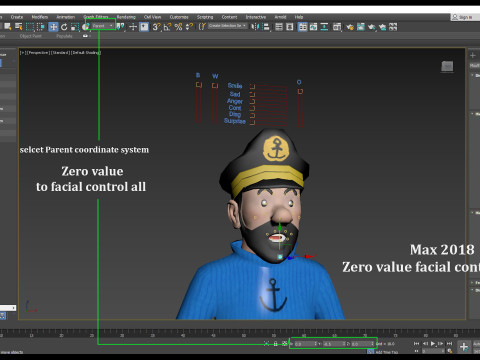The image size is (480, 360).
Task: Open Autodesk A360 gallery icon
Action: (393, 27)
